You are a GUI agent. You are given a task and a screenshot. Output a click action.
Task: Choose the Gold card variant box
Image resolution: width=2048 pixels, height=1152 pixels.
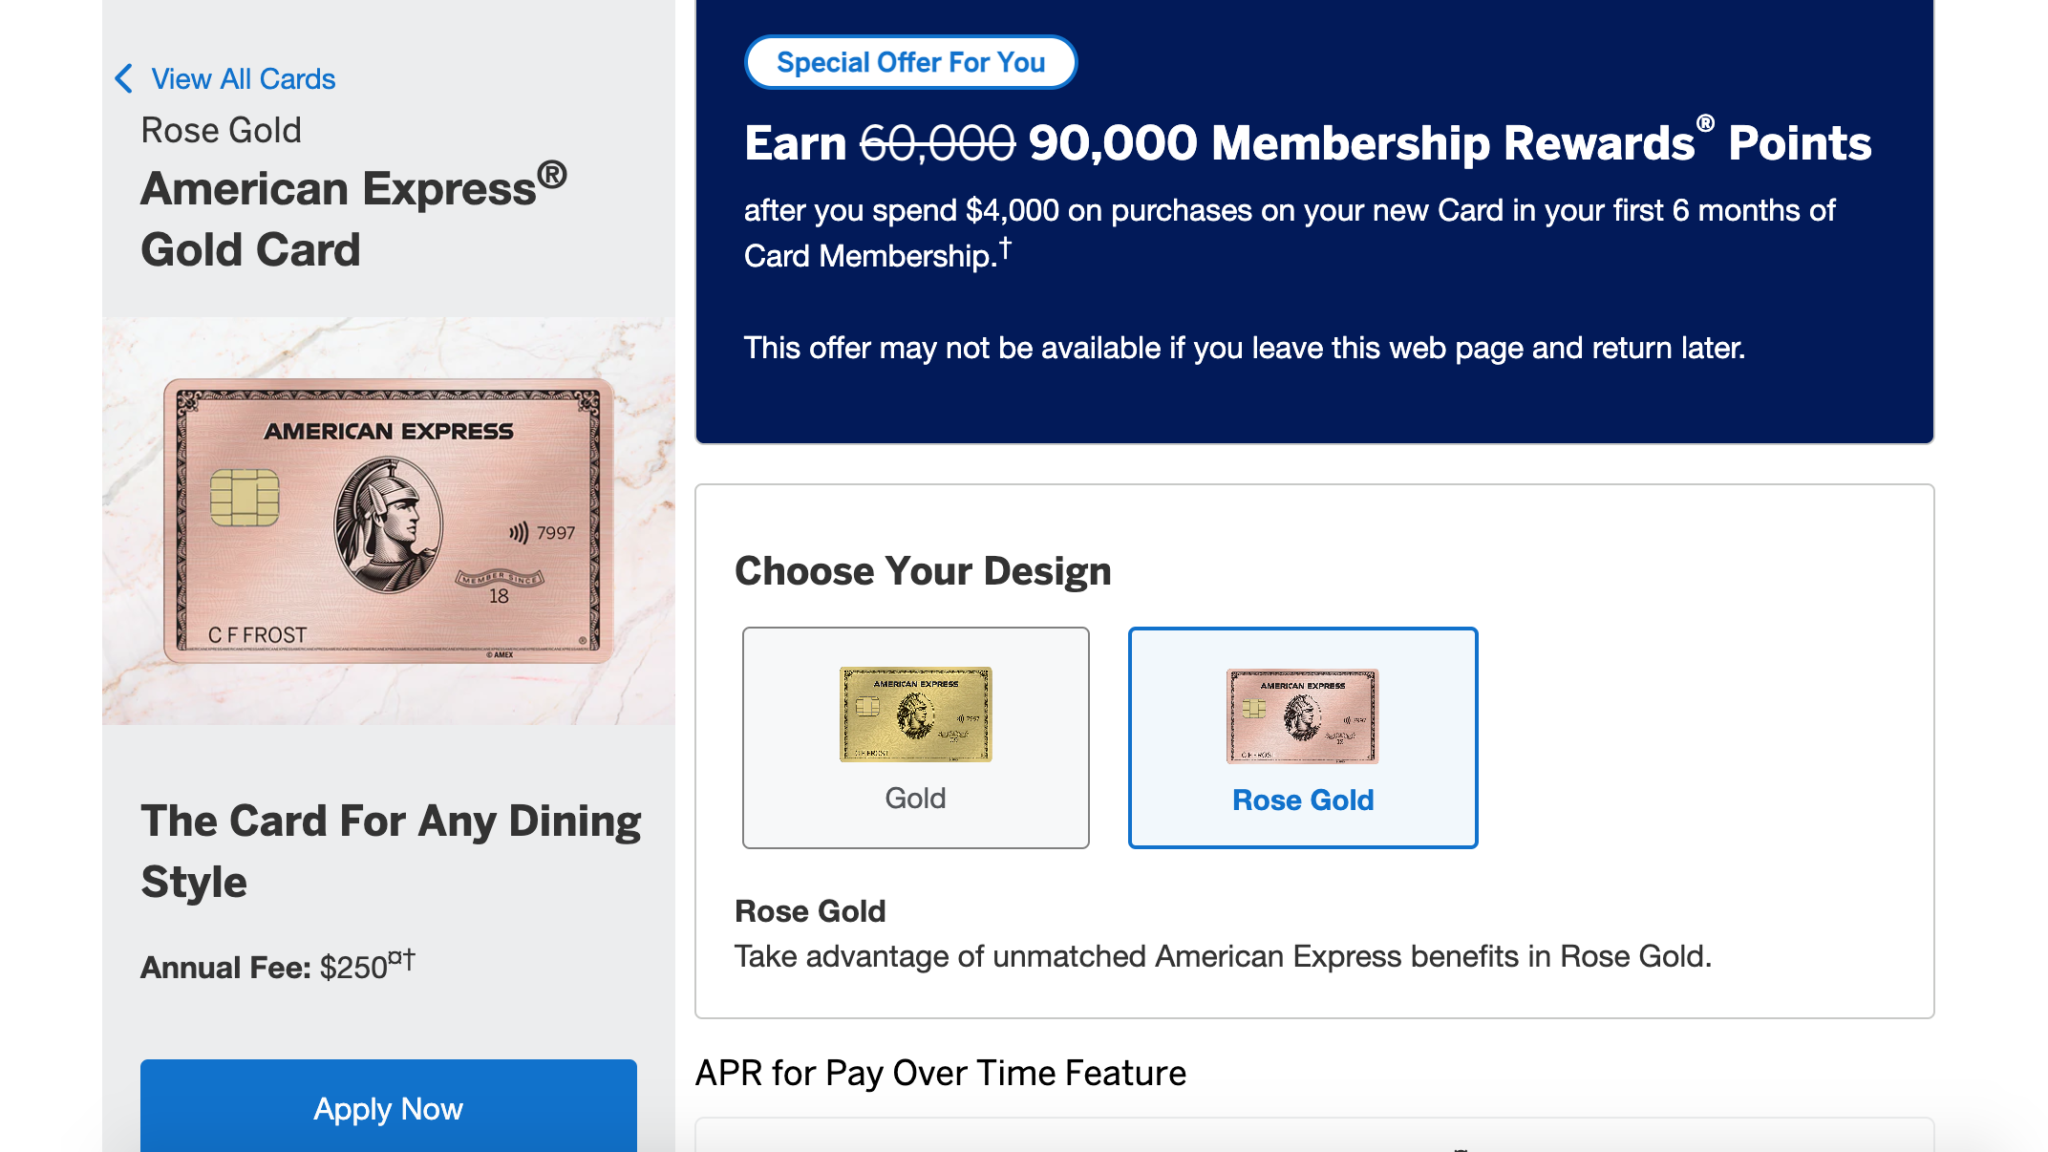click(914, 737)
